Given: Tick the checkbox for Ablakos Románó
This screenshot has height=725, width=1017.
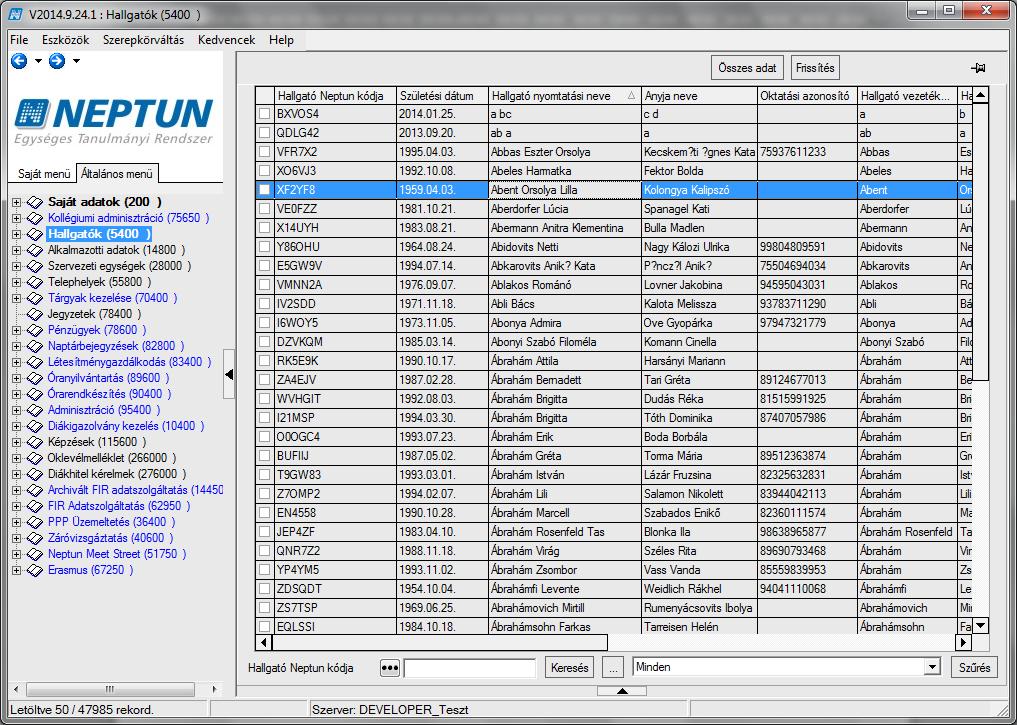Looking at the screenshot, I should coord(265,285).
